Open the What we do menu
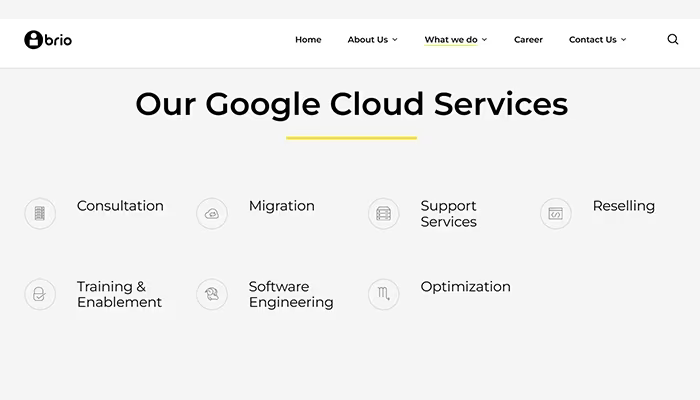This screenshot has width=700, height=400. [x=451, y=40]
